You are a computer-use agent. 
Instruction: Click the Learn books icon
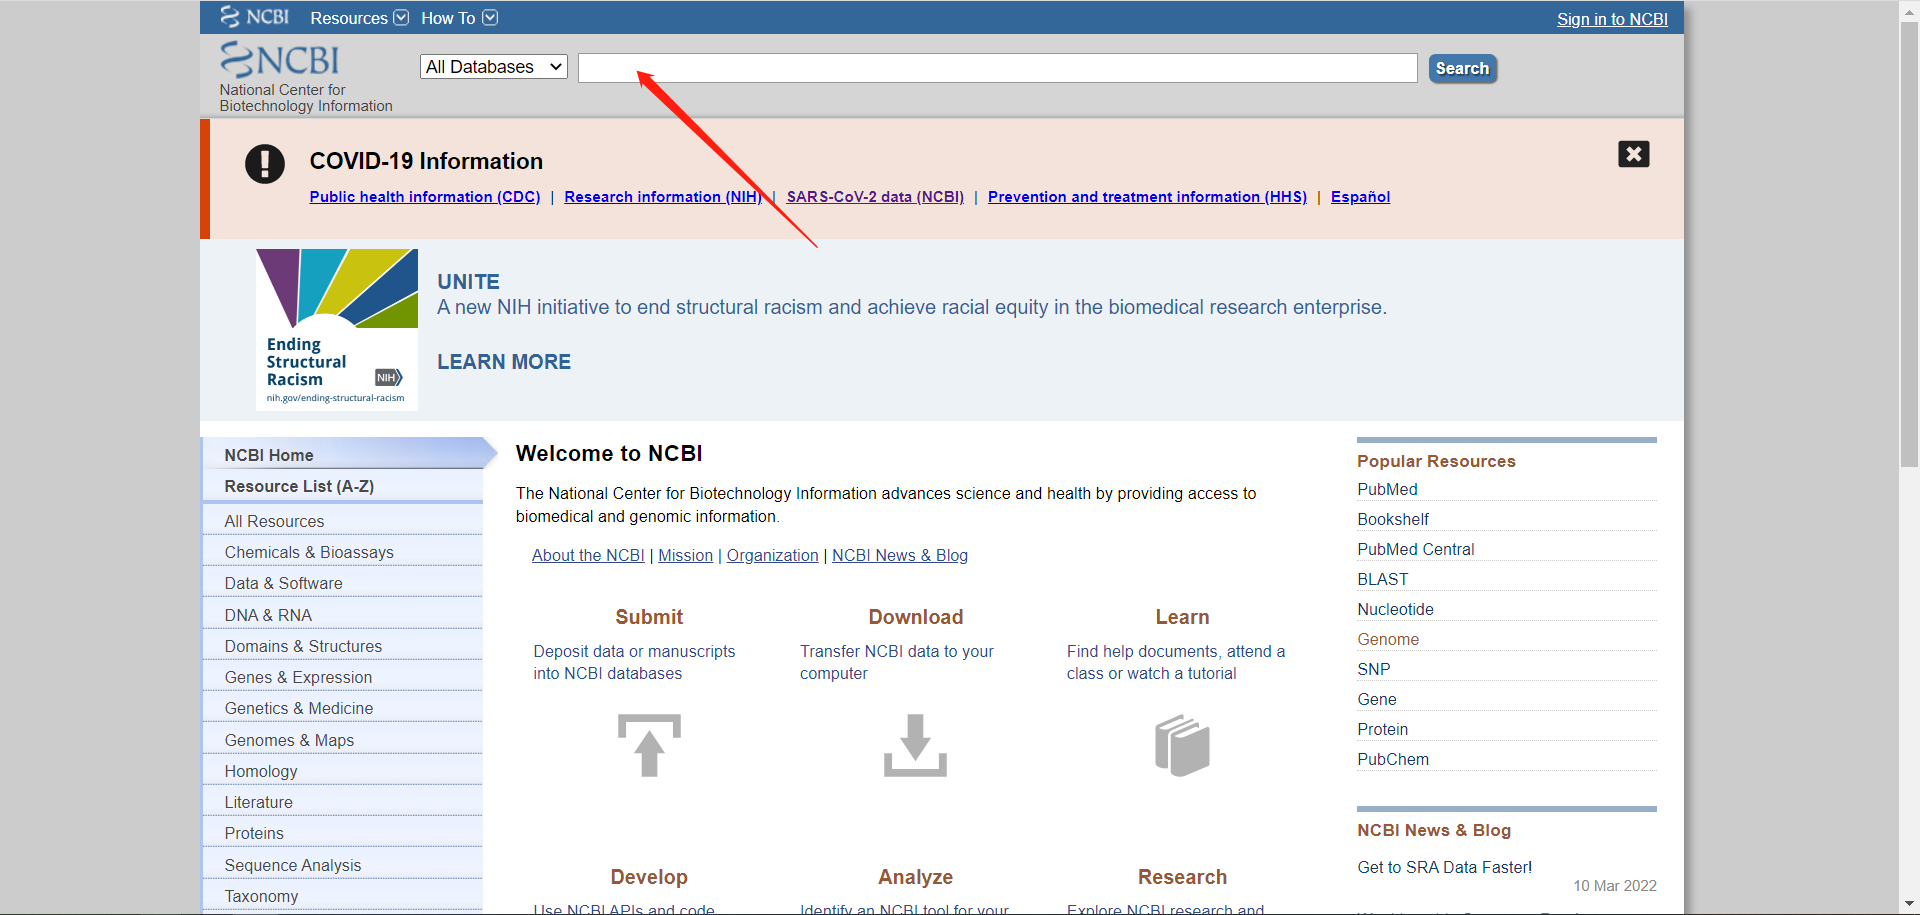click(x=1182, y=745)
